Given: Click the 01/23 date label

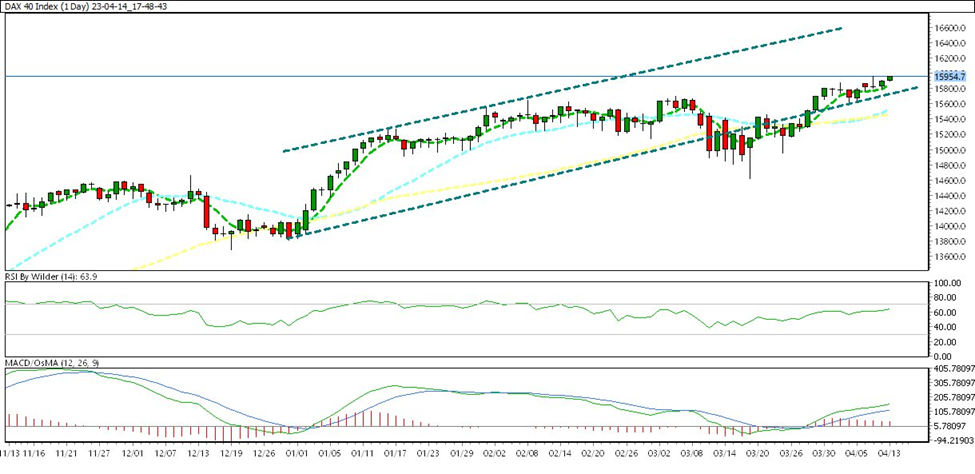Looking at the screenshot, I should [427, 454].
